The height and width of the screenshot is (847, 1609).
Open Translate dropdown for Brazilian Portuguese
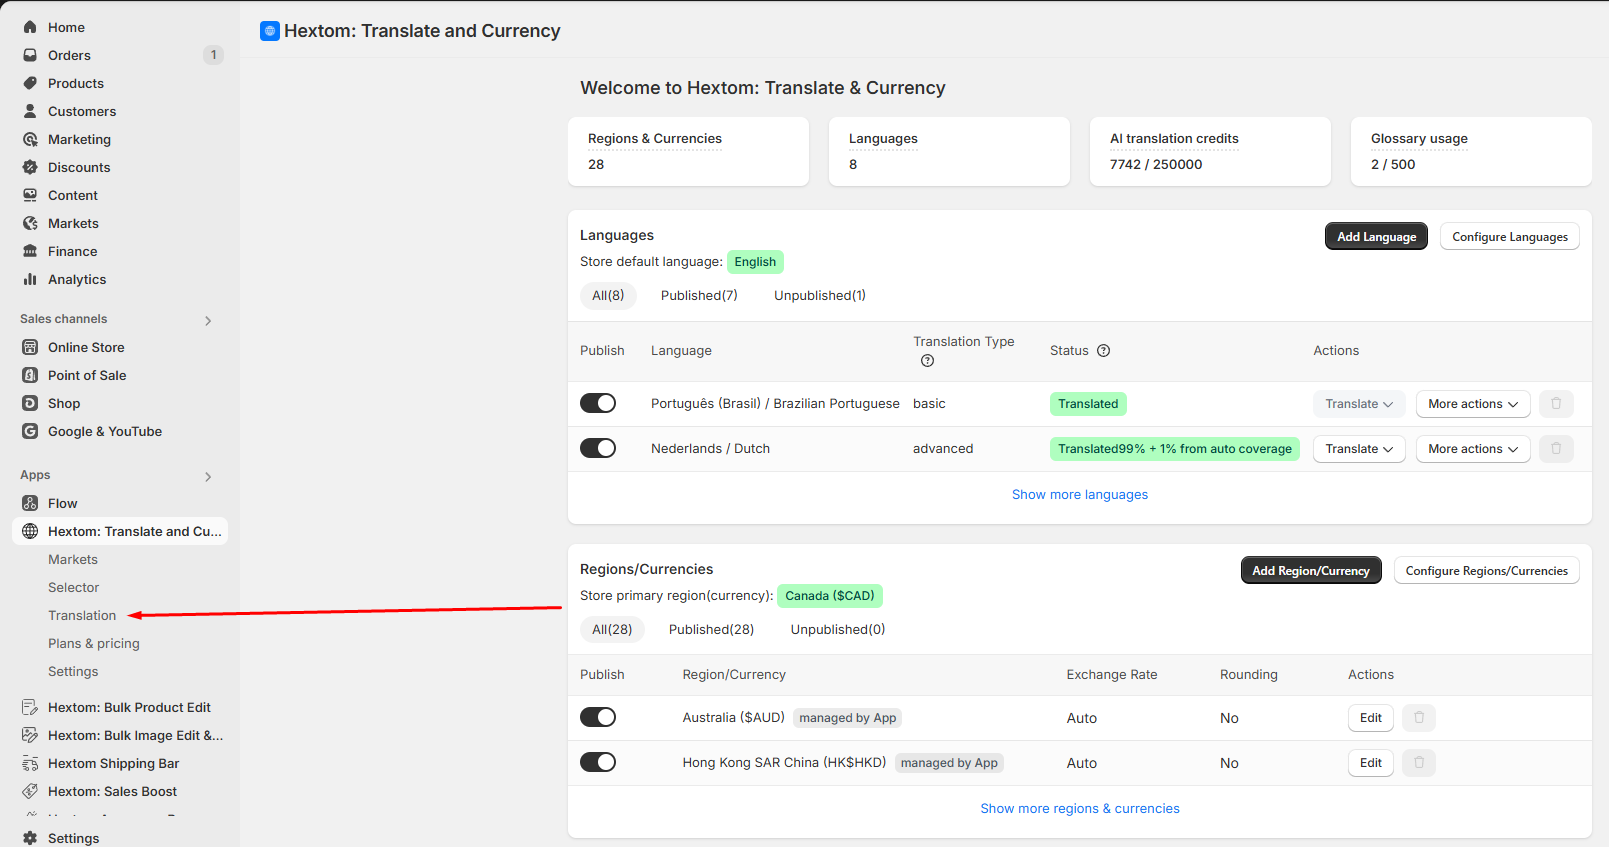(x=1359, y=404)
